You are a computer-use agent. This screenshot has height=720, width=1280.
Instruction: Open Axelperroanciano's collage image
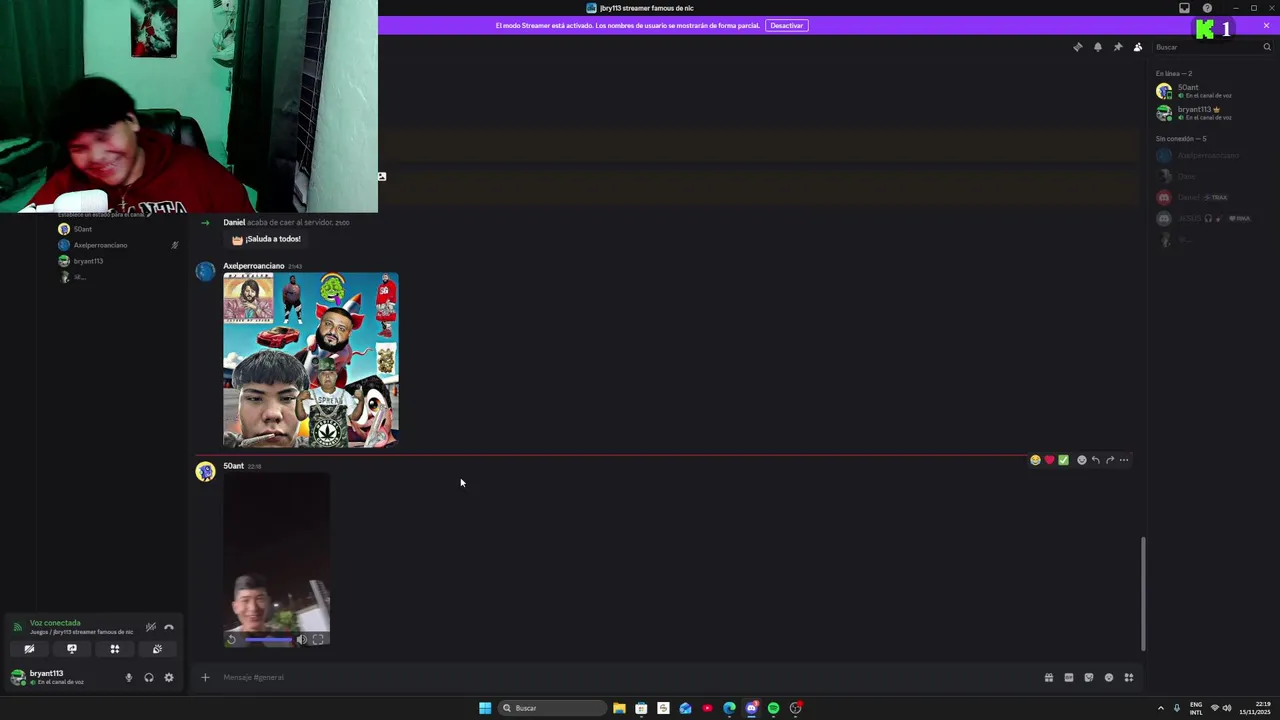coord(310,360)
